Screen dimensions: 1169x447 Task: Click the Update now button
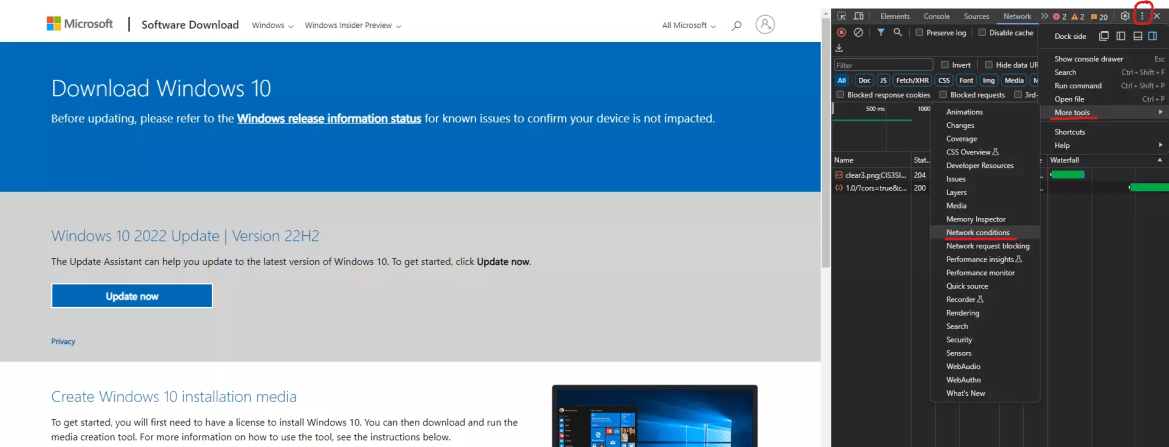pos(132,296)
